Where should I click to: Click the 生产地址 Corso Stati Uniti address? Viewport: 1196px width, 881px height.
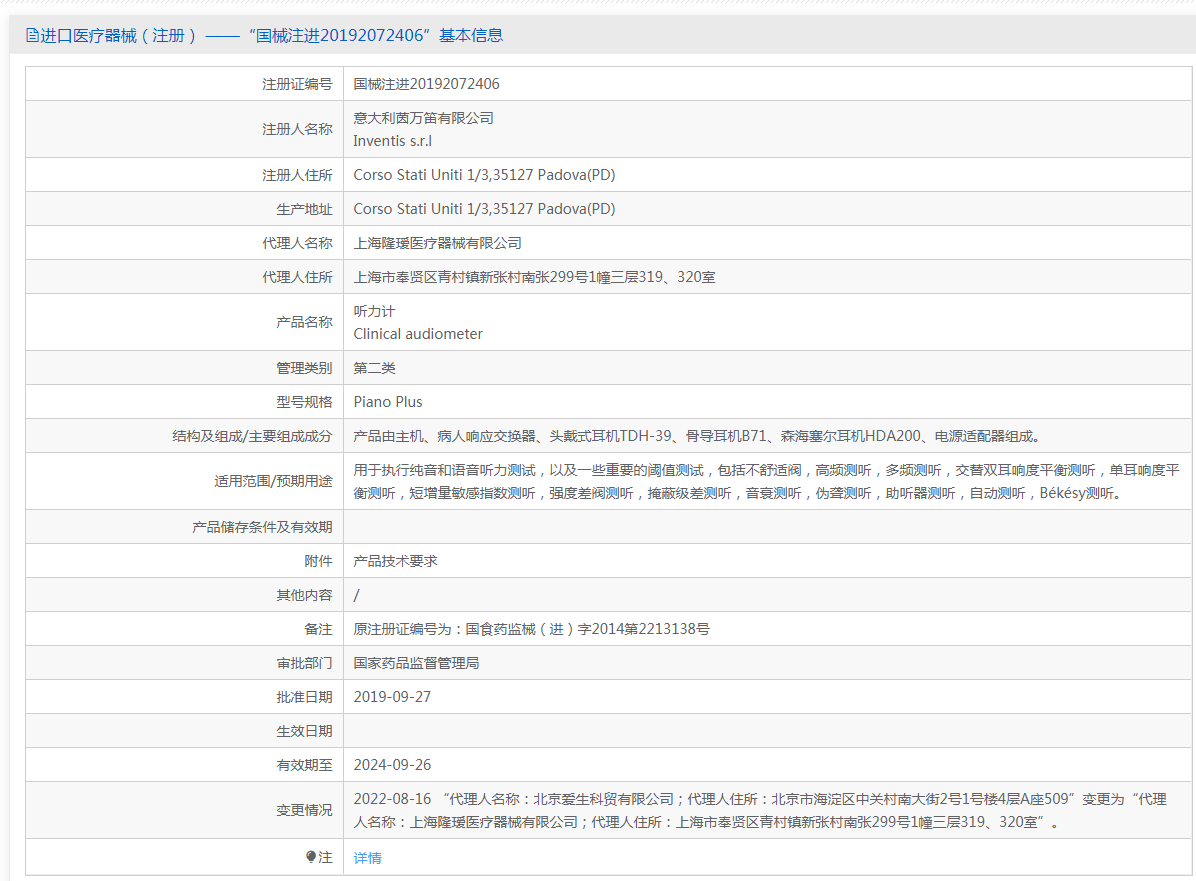coord(484,209)
